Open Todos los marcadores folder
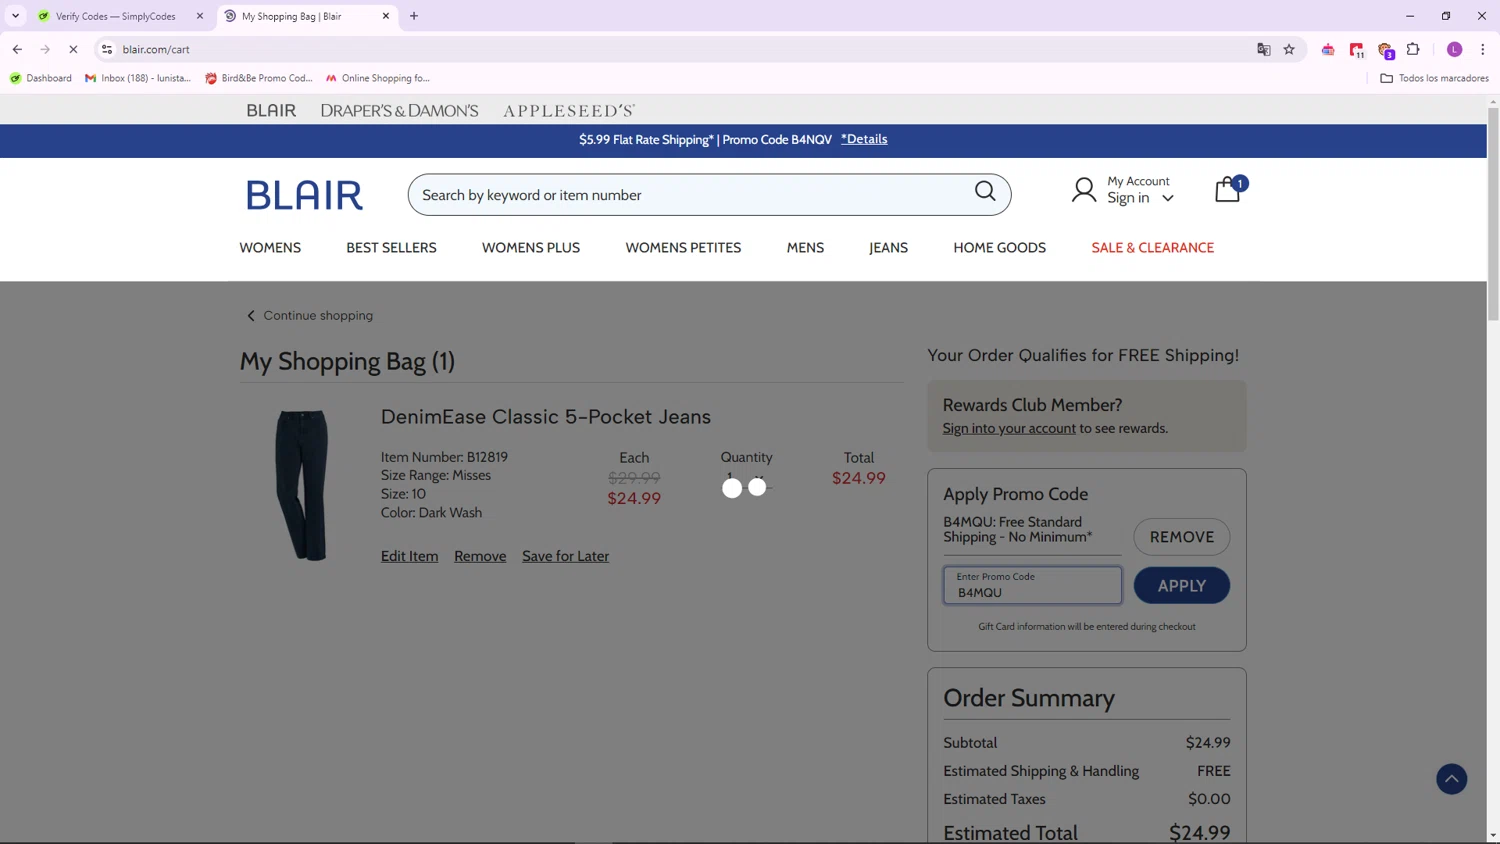1500x844 pixels. point(1434,78)
